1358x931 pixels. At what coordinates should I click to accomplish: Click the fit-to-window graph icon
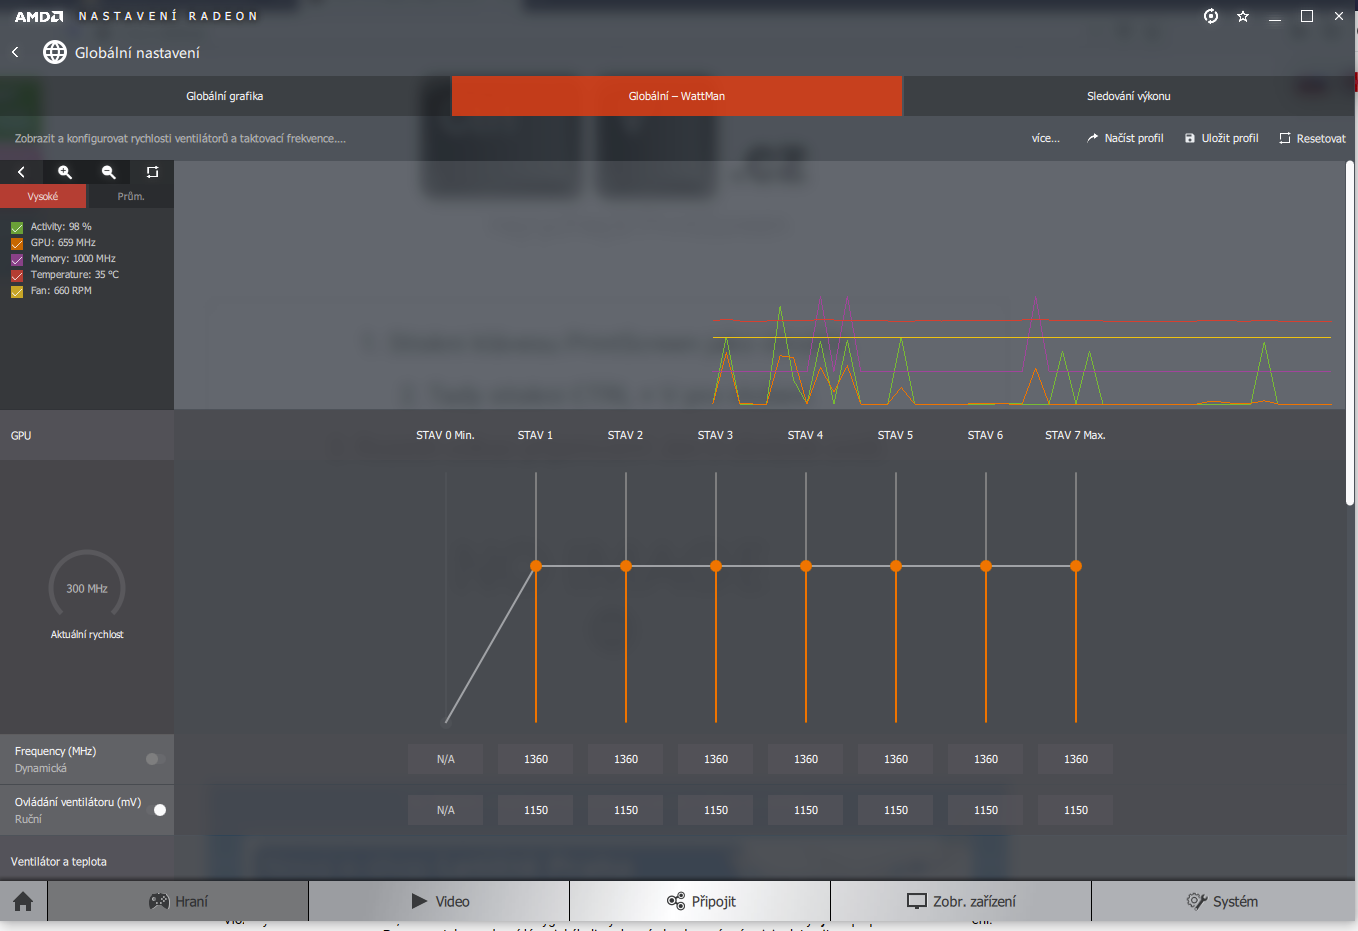tap(152, 172)
